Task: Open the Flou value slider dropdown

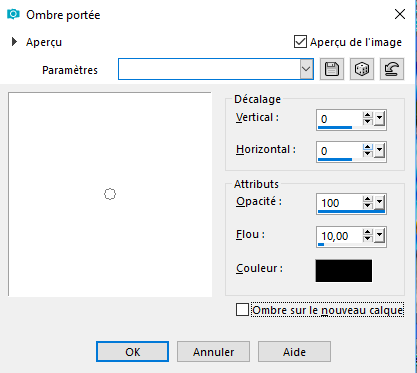Action: pyautogui.click(x=379, y=236)
